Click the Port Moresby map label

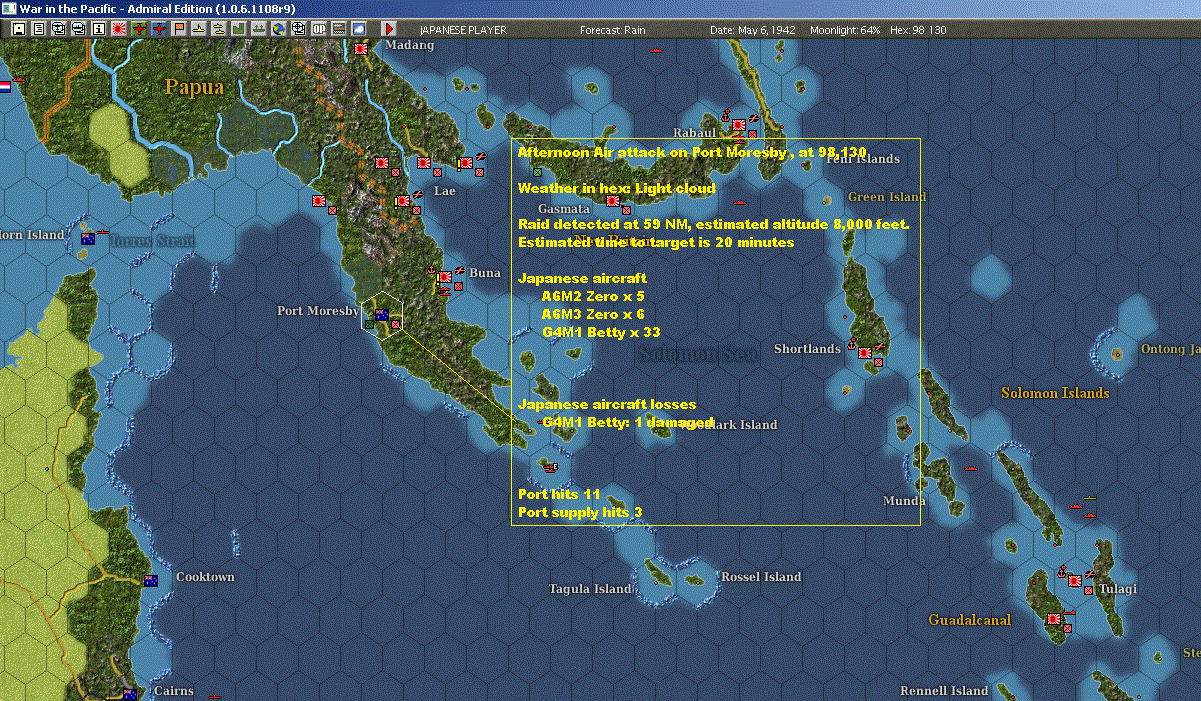coord(318,311)
